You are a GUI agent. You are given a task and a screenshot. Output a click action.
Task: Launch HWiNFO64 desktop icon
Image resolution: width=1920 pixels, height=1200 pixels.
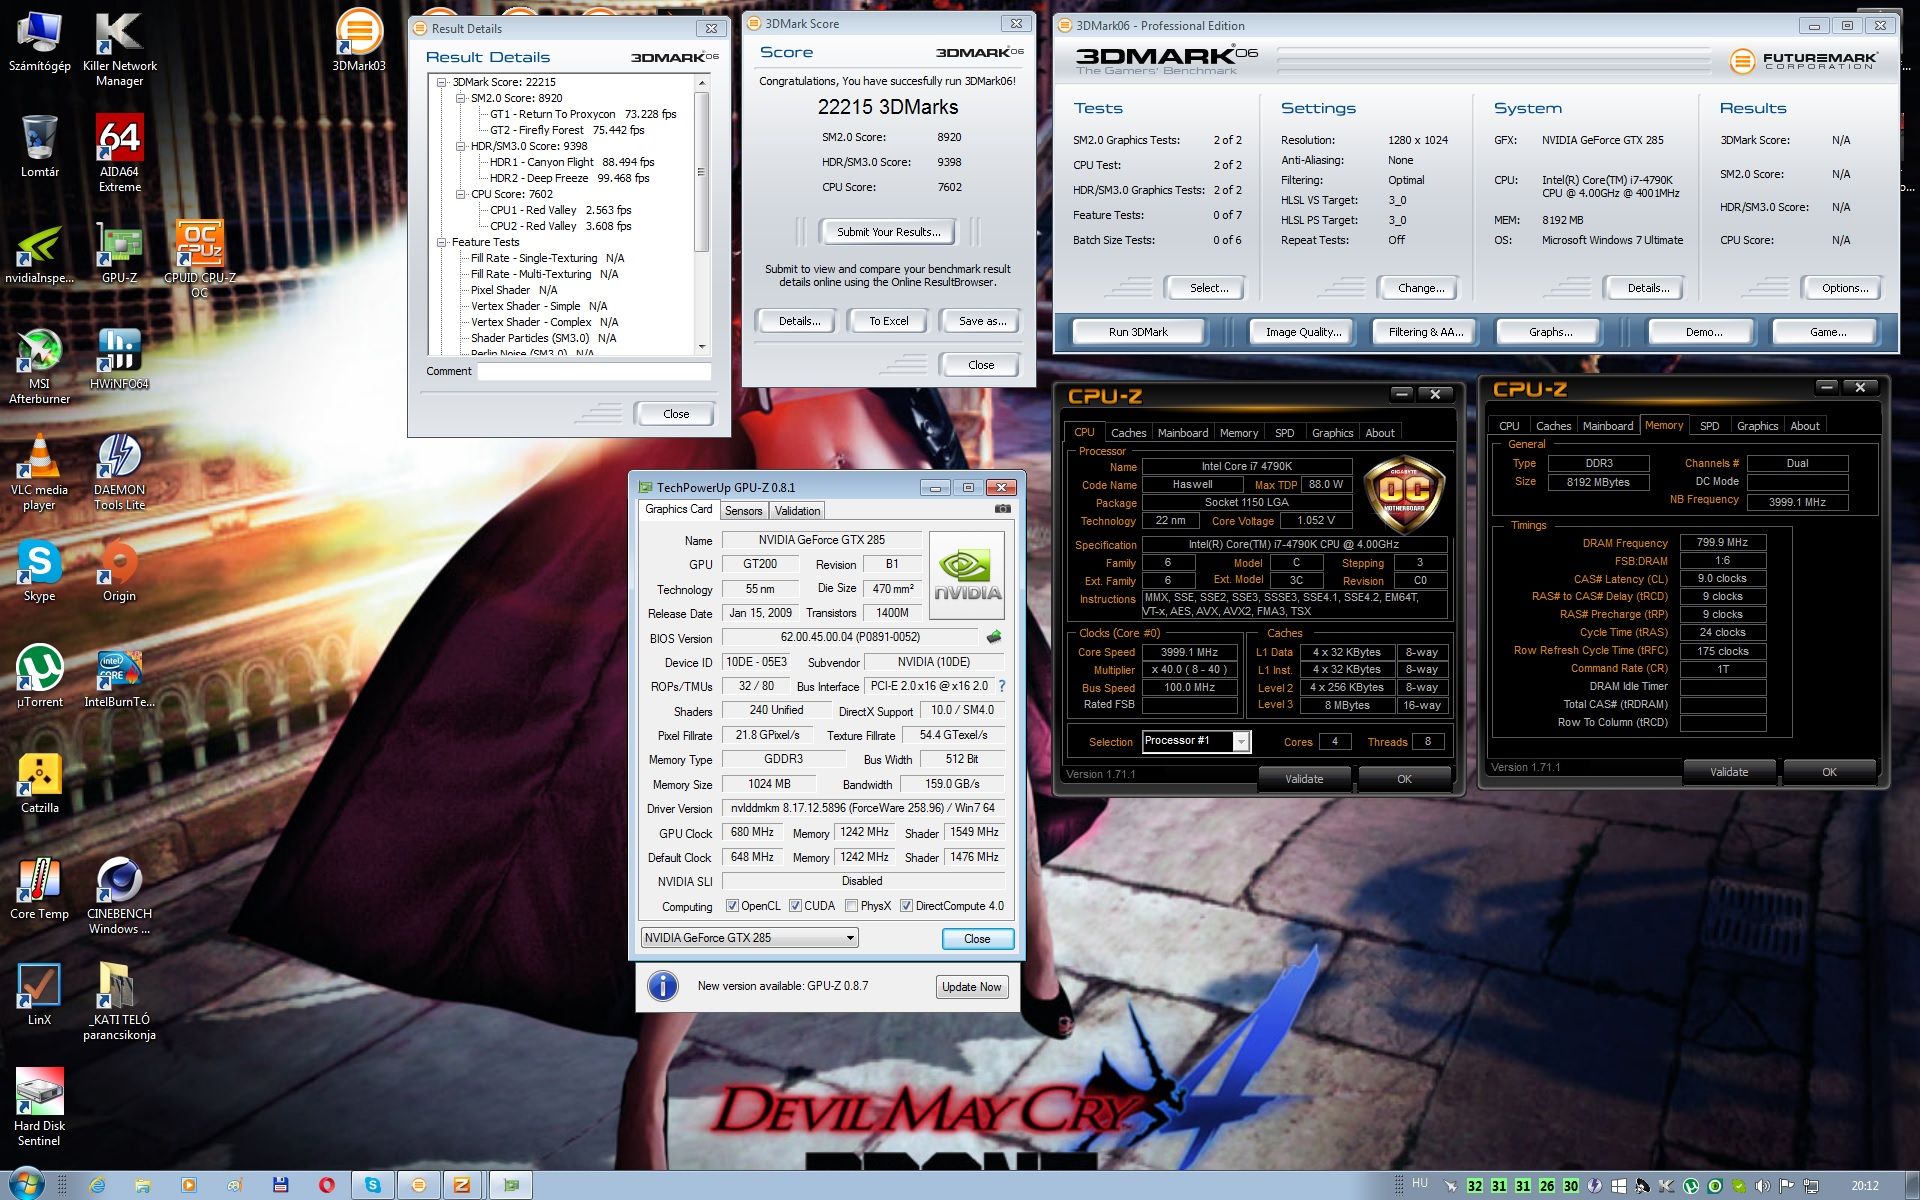[119, 360]
